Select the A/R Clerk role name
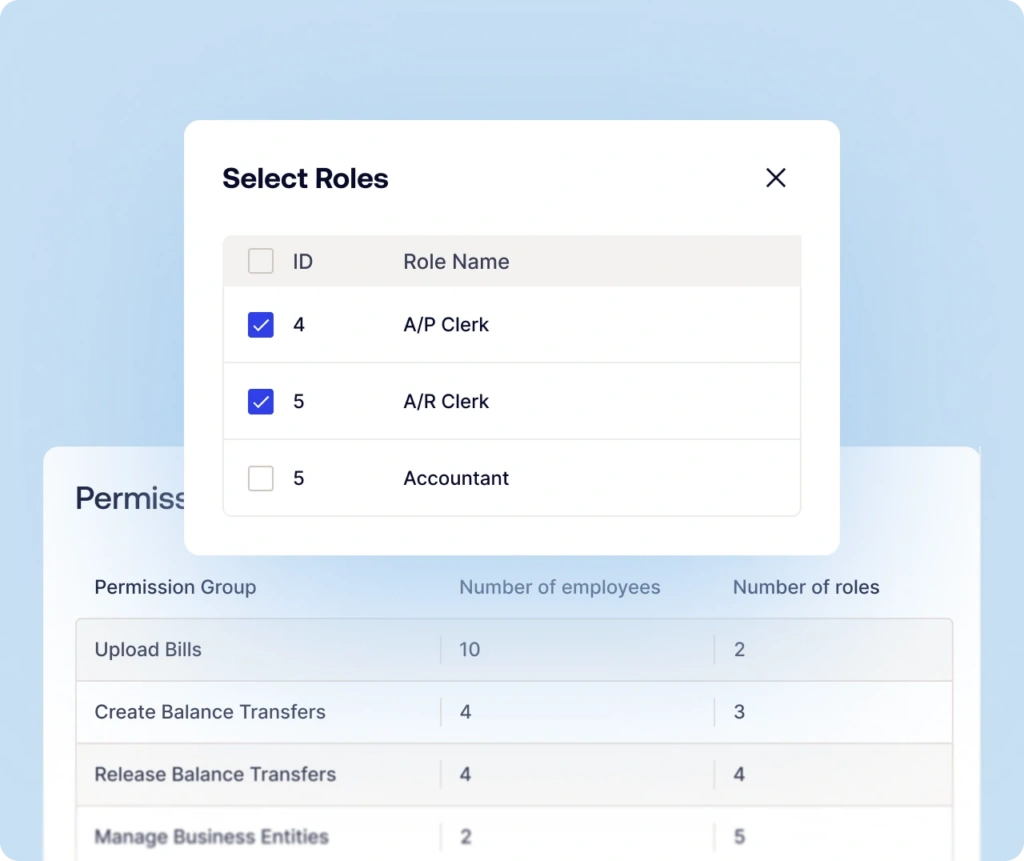The image size is (1024, 861). 446,402
